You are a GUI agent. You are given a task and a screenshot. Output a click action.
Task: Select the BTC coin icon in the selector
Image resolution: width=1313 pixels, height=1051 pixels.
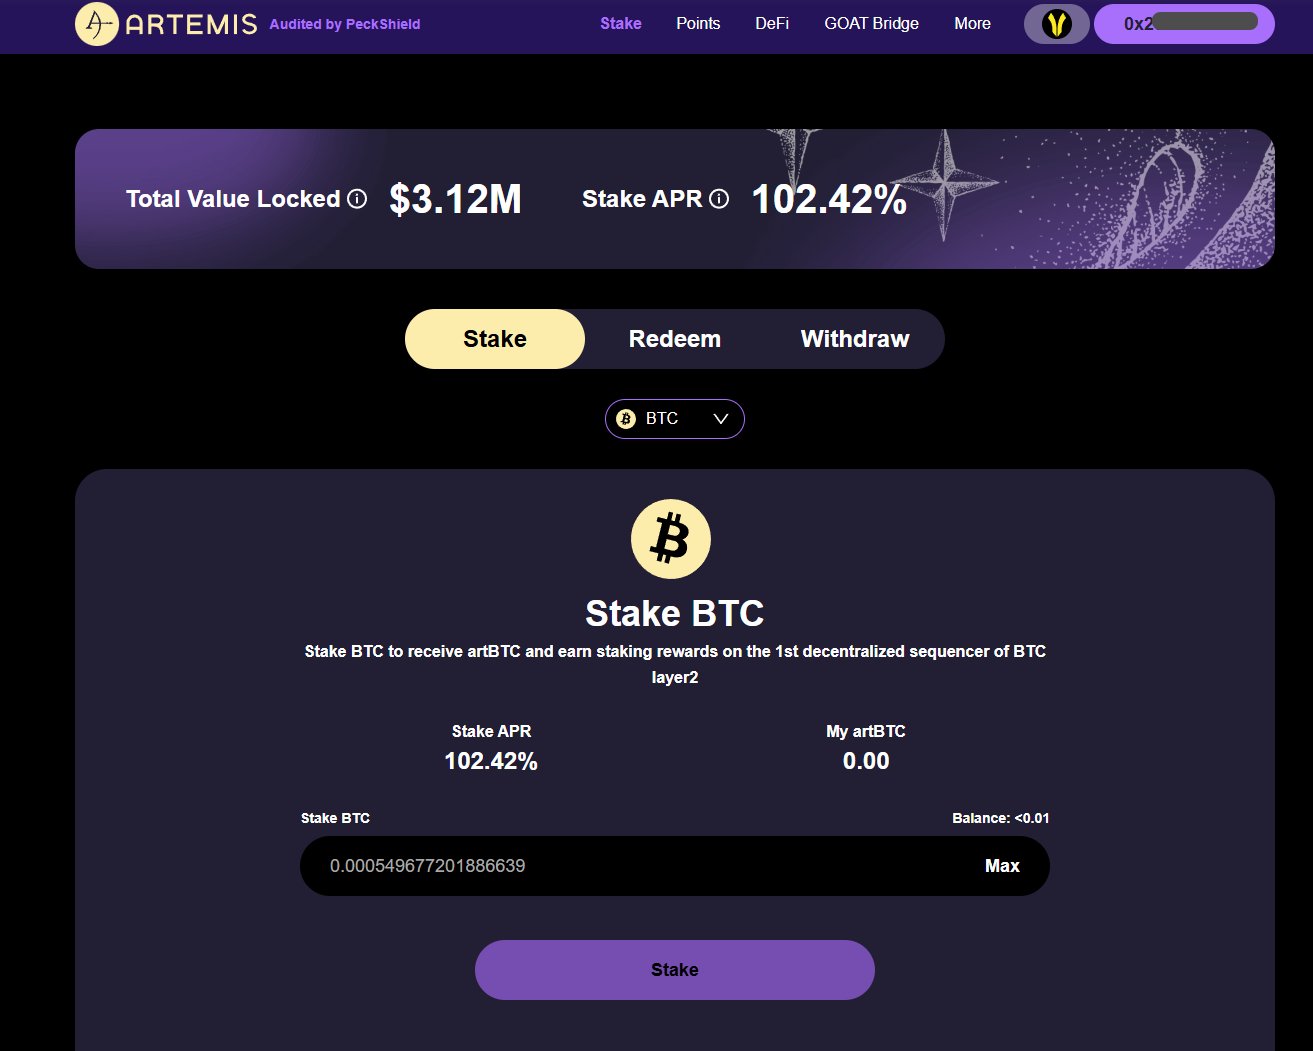[628, 418]
